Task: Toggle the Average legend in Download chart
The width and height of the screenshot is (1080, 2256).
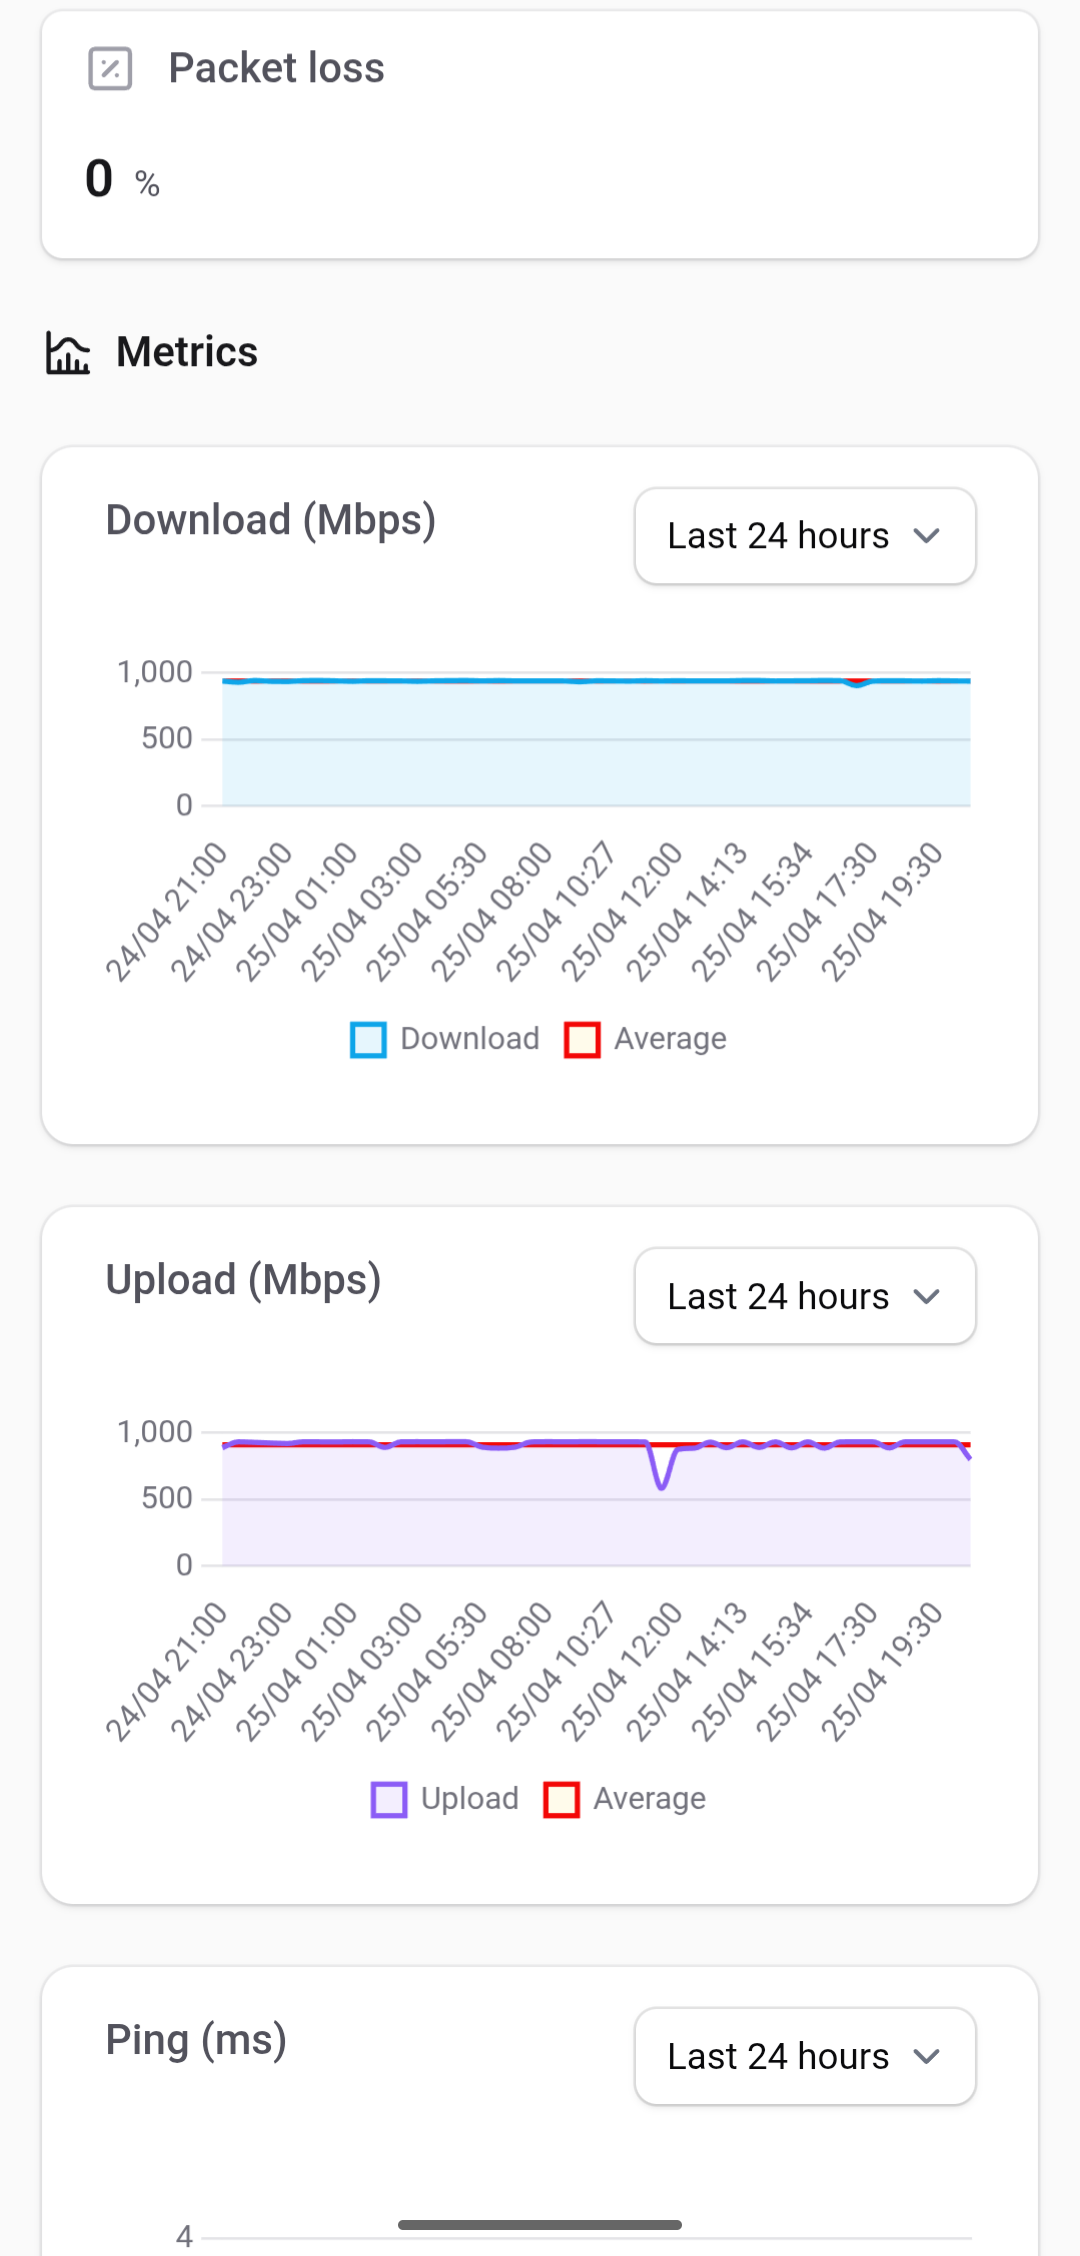Action: (x=582, y=1039)
